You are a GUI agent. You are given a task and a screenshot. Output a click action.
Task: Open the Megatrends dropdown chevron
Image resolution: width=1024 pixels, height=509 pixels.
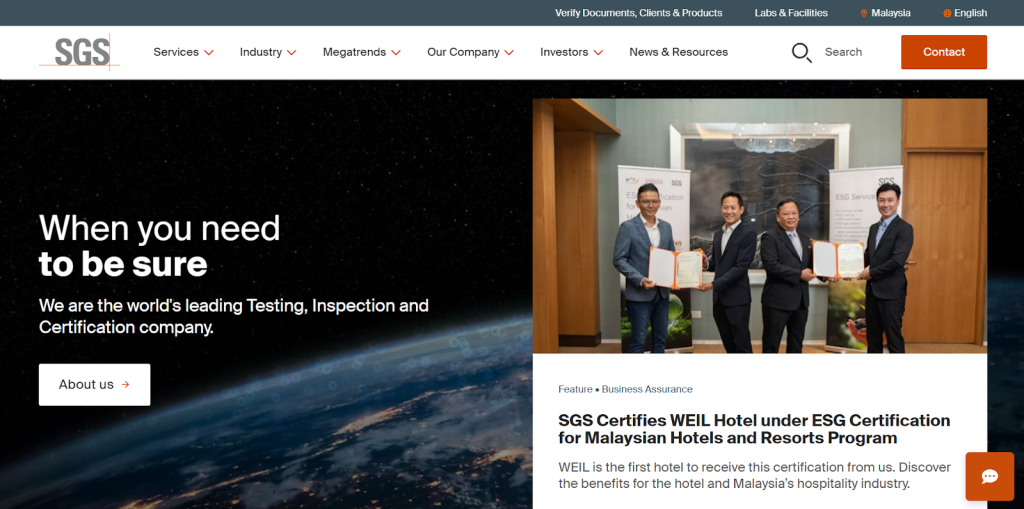tap(396, 52)
